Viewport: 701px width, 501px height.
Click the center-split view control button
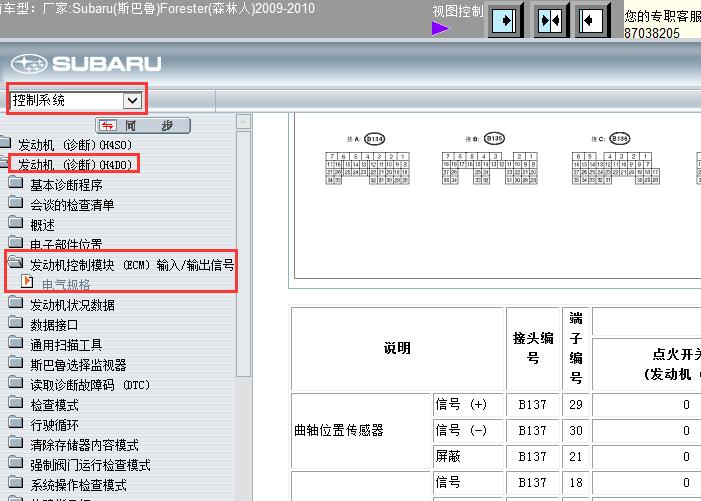551,20
